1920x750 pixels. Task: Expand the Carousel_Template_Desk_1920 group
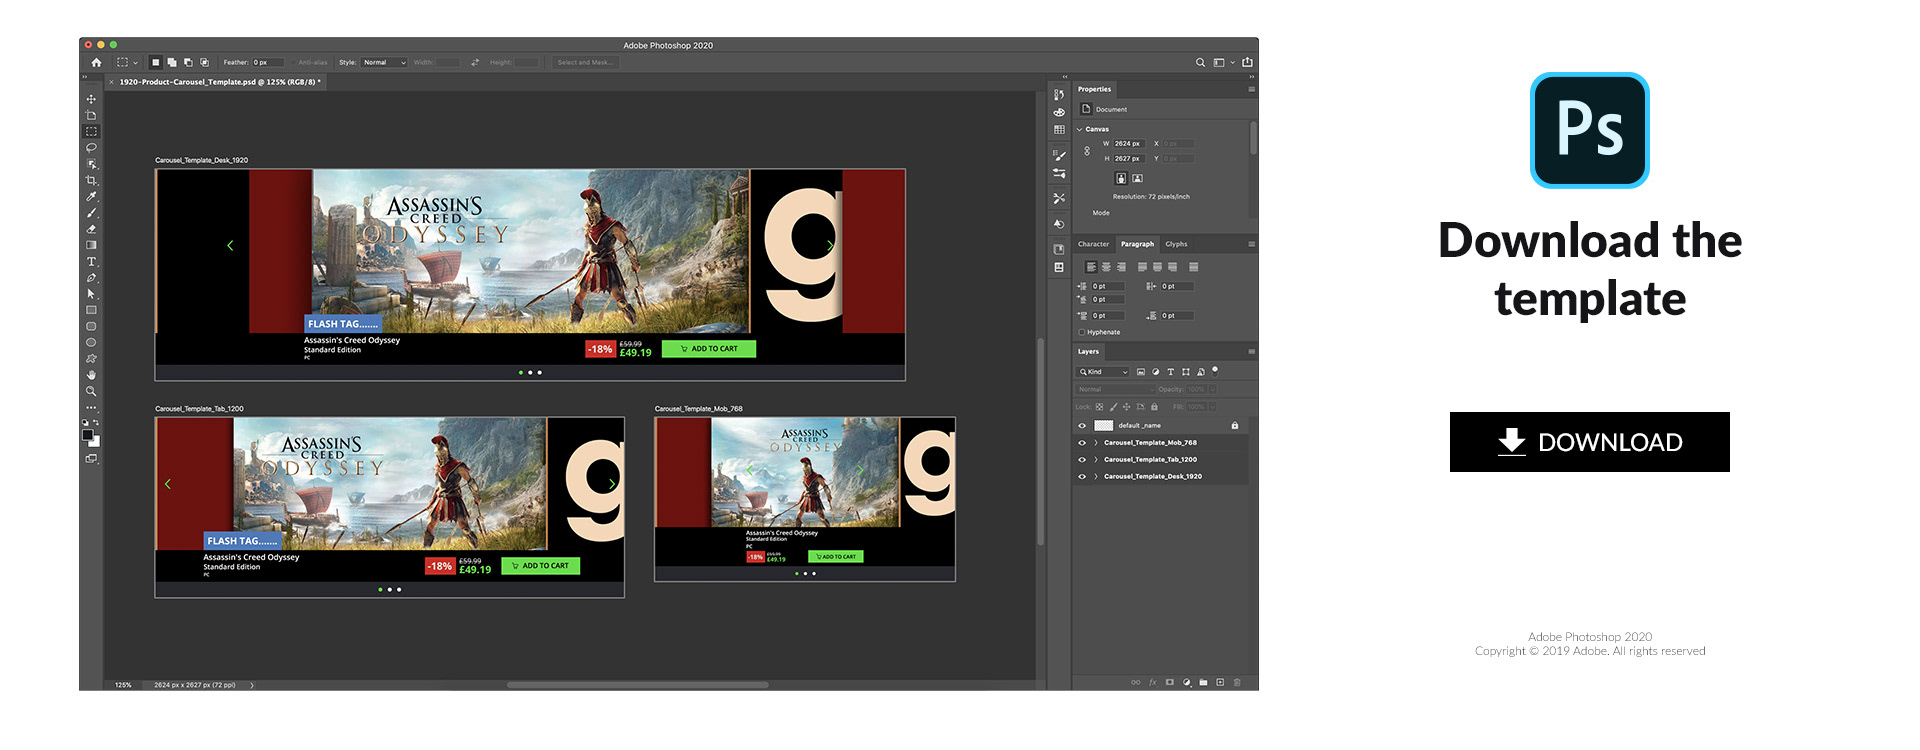[x=1096, y=476]
